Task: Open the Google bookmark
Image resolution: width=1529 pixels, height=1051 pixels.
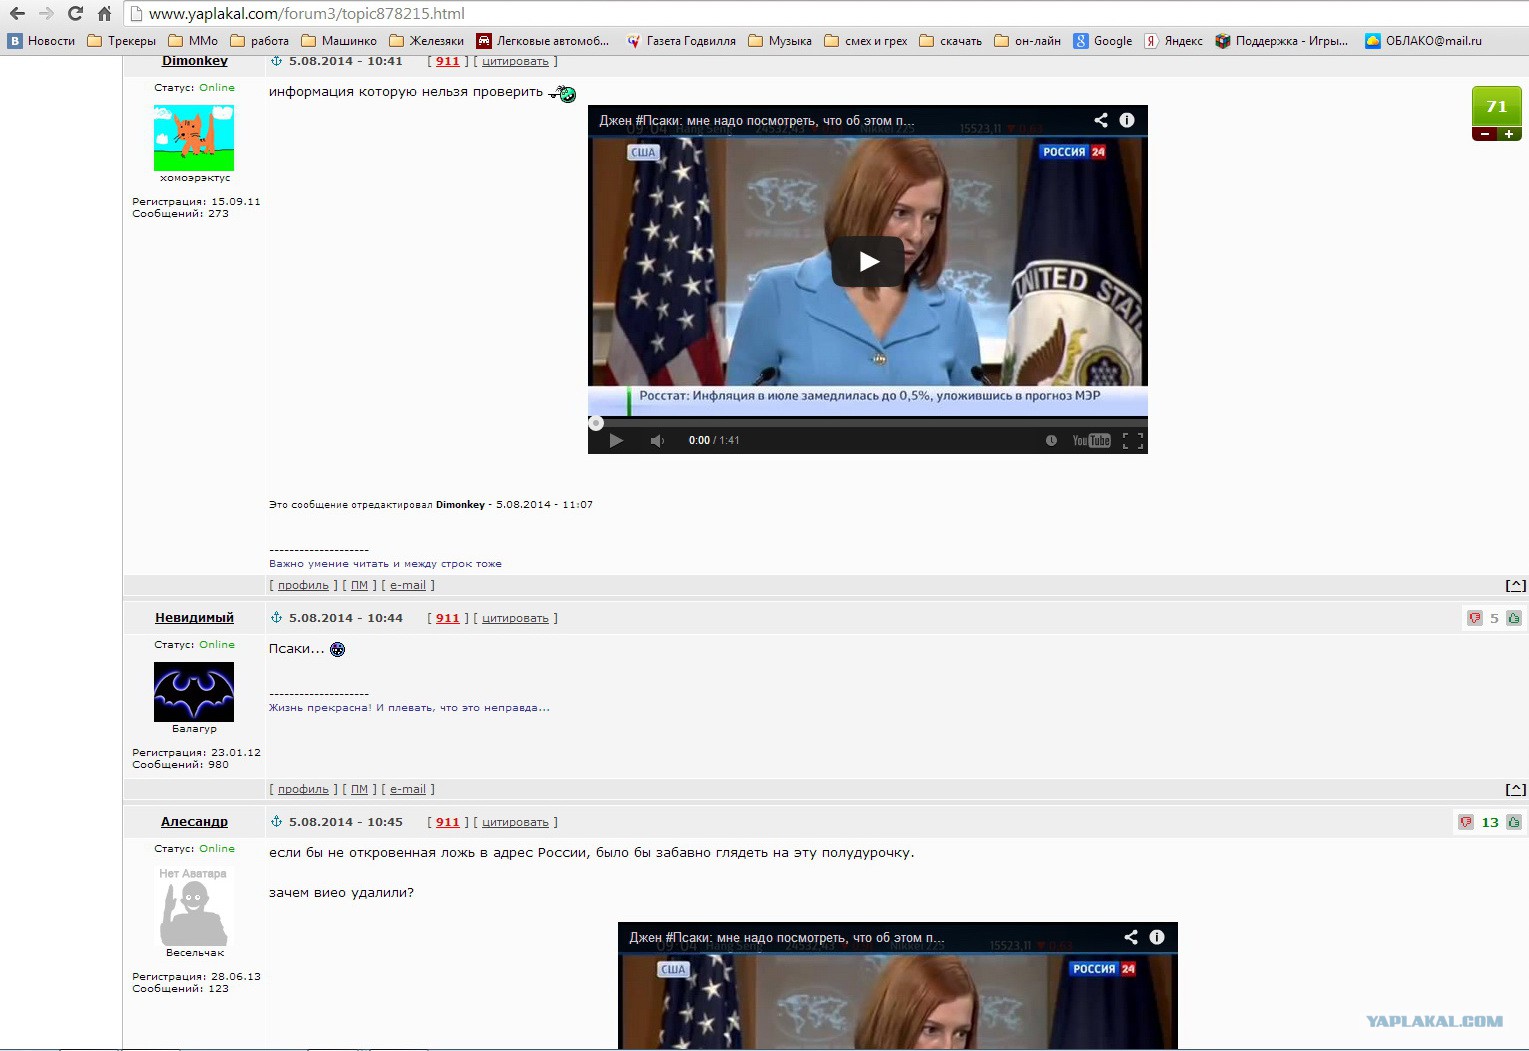Action: (x=1103, y=41)
